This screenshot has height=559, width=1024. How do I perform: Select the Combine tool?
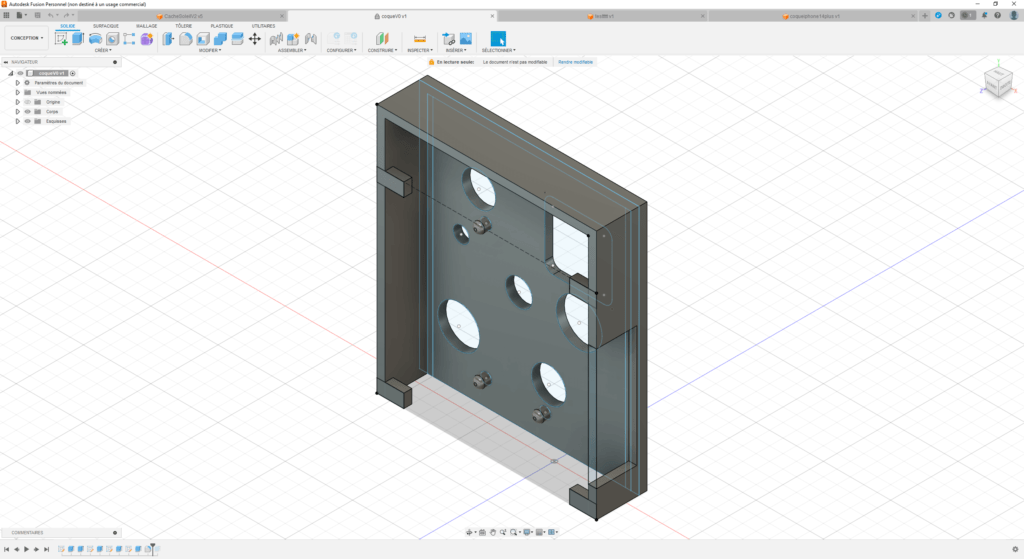tap(220, 39)
